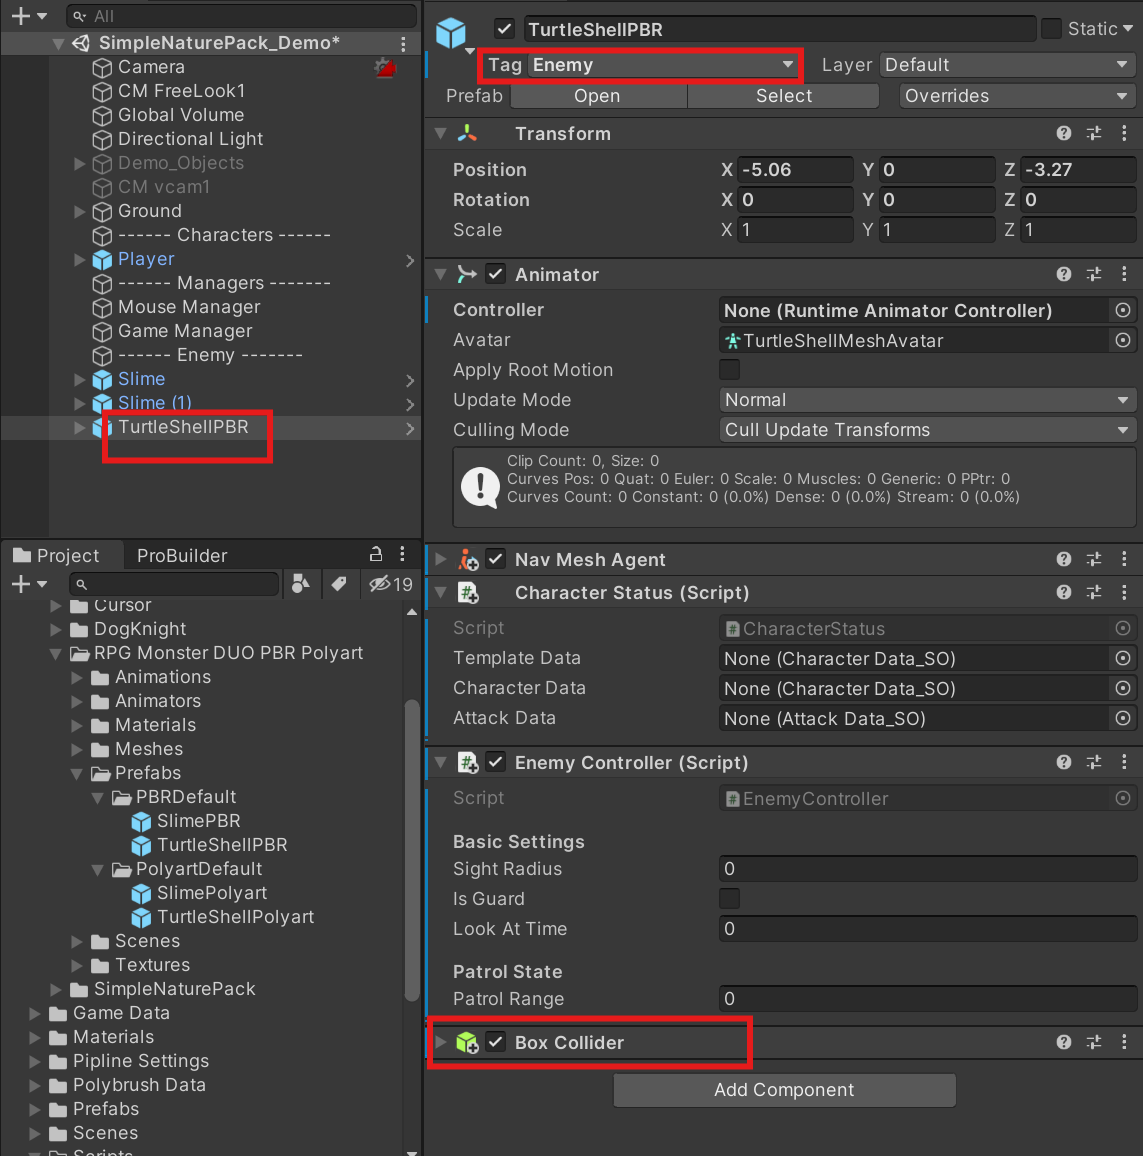Click the prefab Select button
Image resolution: width=1143 pixels, height=1156 pixels.
[783, 96]
